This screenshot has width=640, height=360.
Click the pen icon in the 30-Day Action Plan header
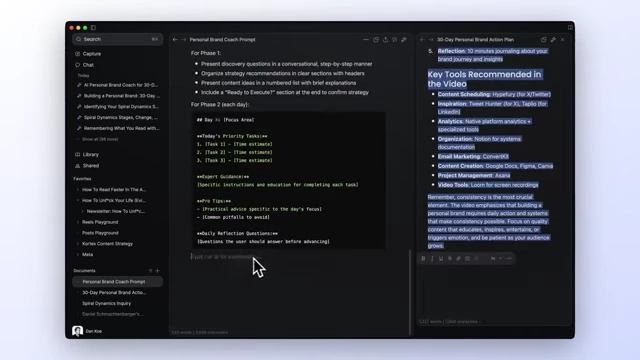[x=553, y=40]
